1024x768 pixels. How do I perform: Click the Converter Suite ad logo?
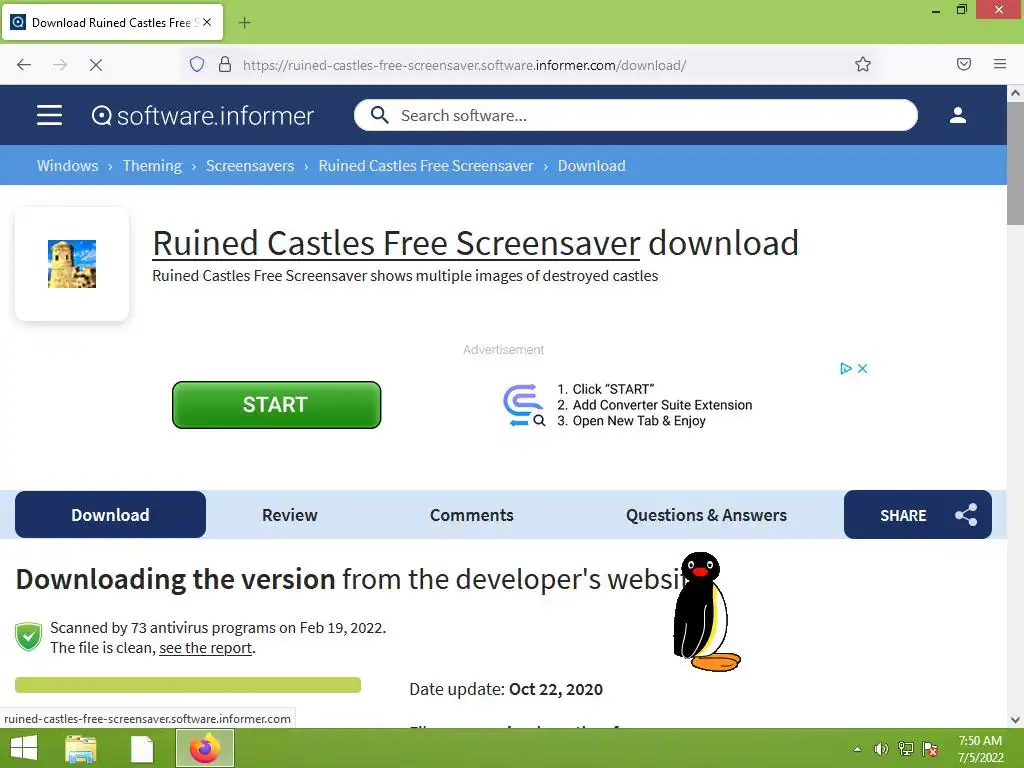[523, 405]
